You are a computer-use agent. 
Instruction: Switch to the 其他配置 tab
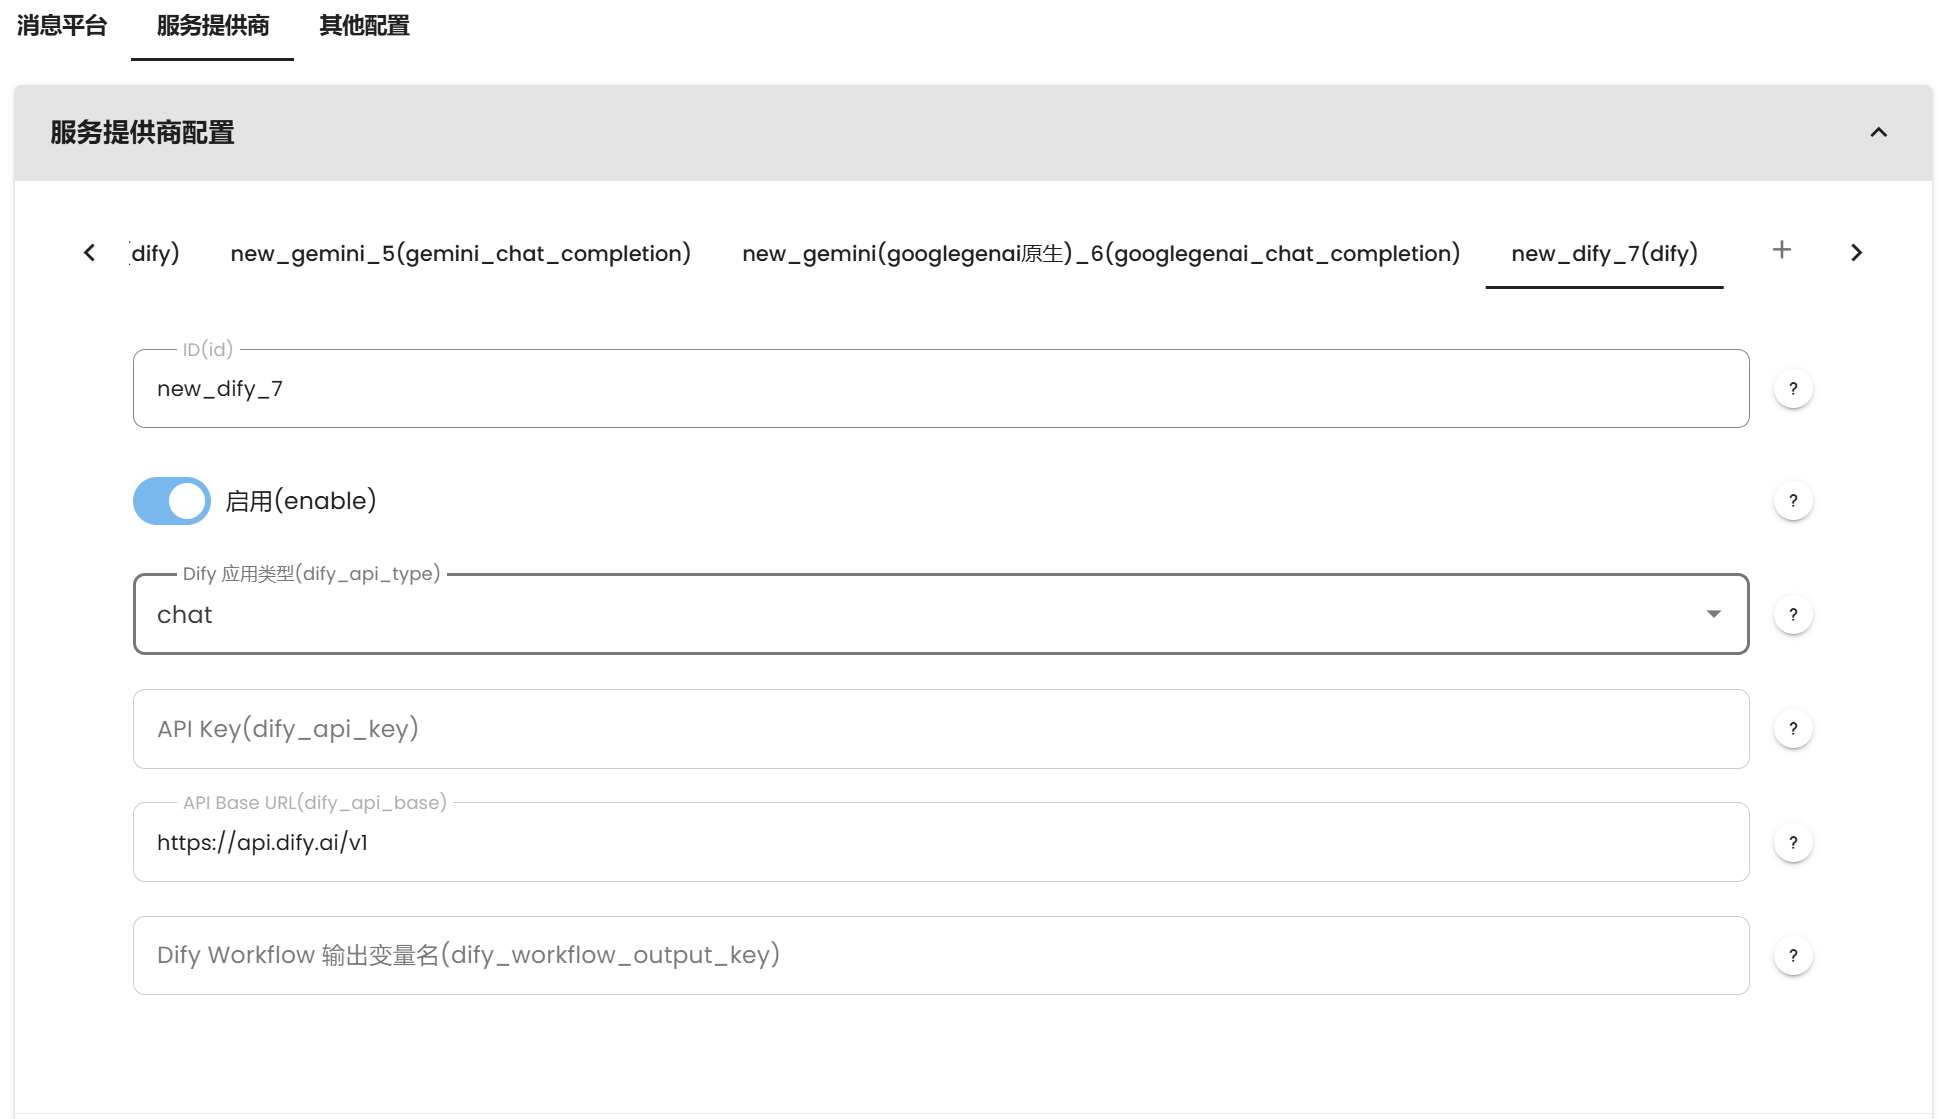pos(364,26)
